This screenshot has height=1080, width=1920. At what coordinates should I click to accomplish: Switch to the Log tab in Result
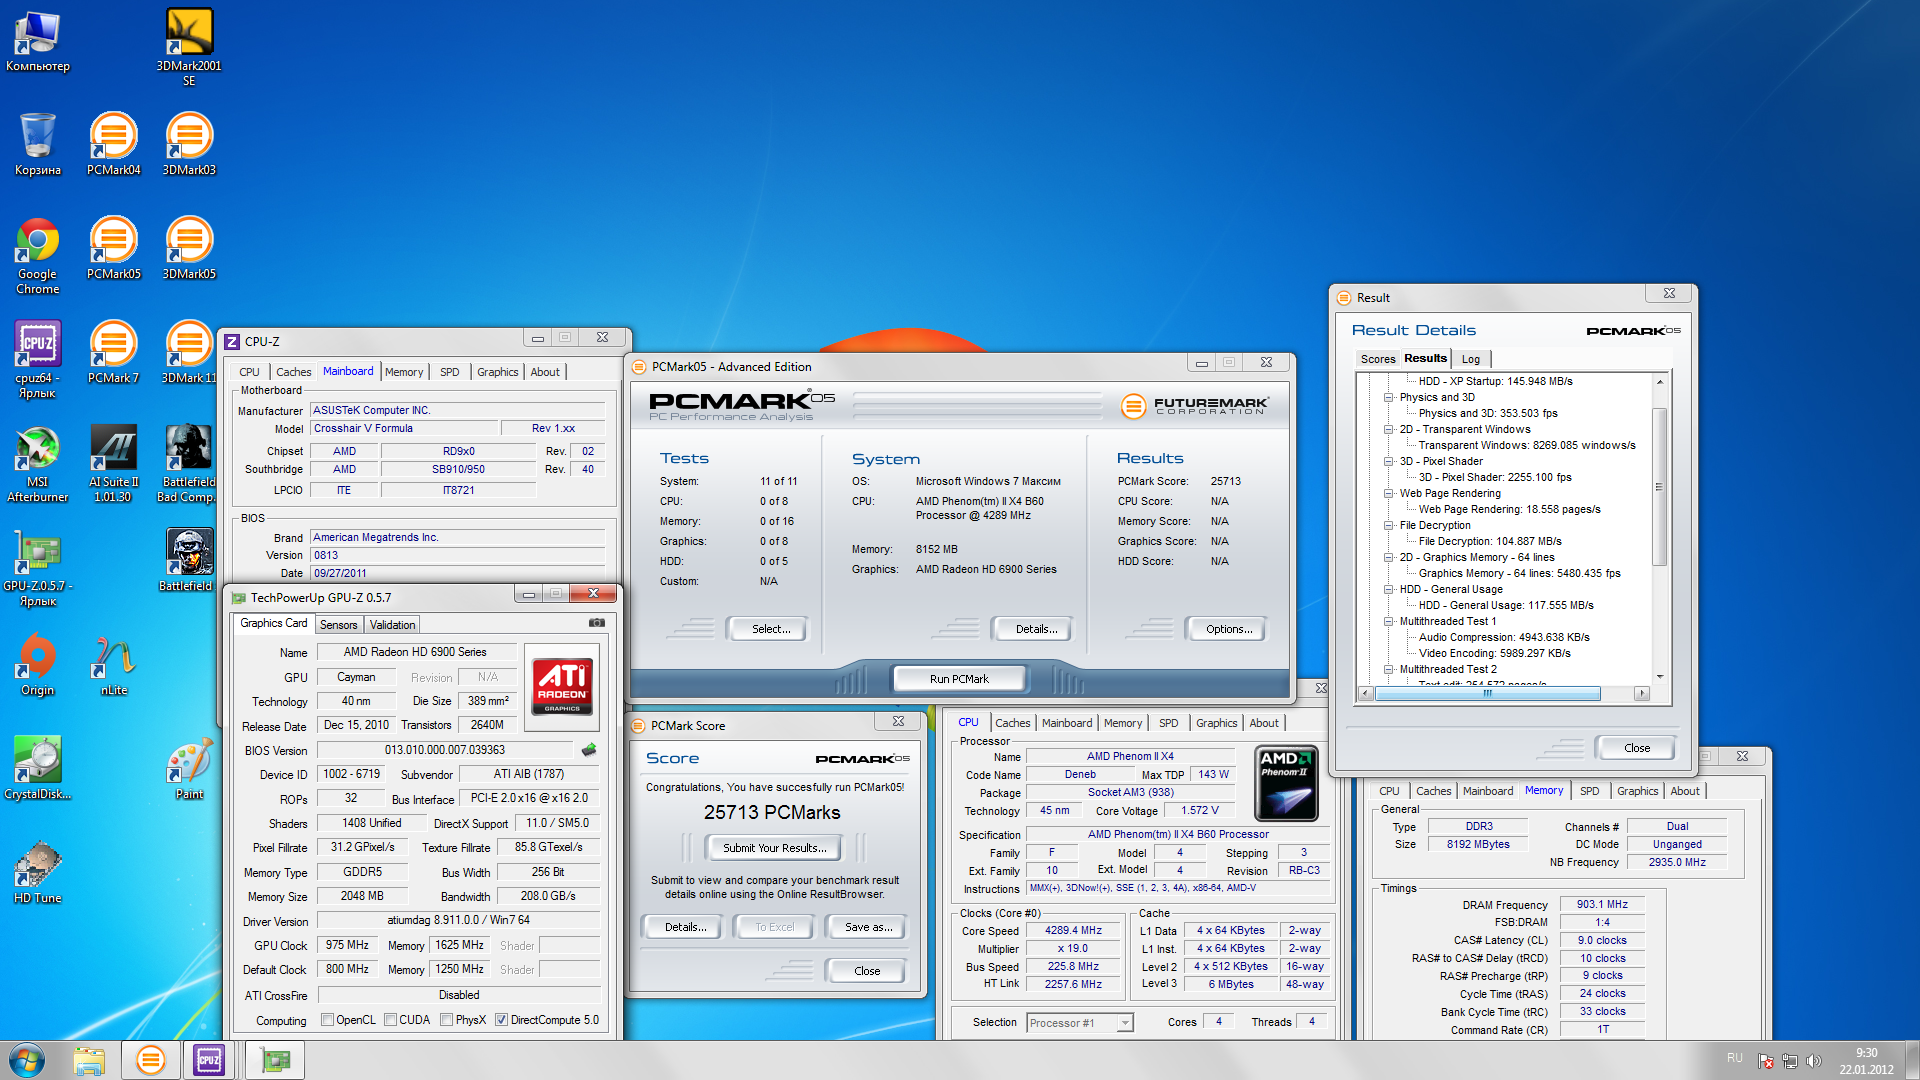click(x=1470, y=359)
